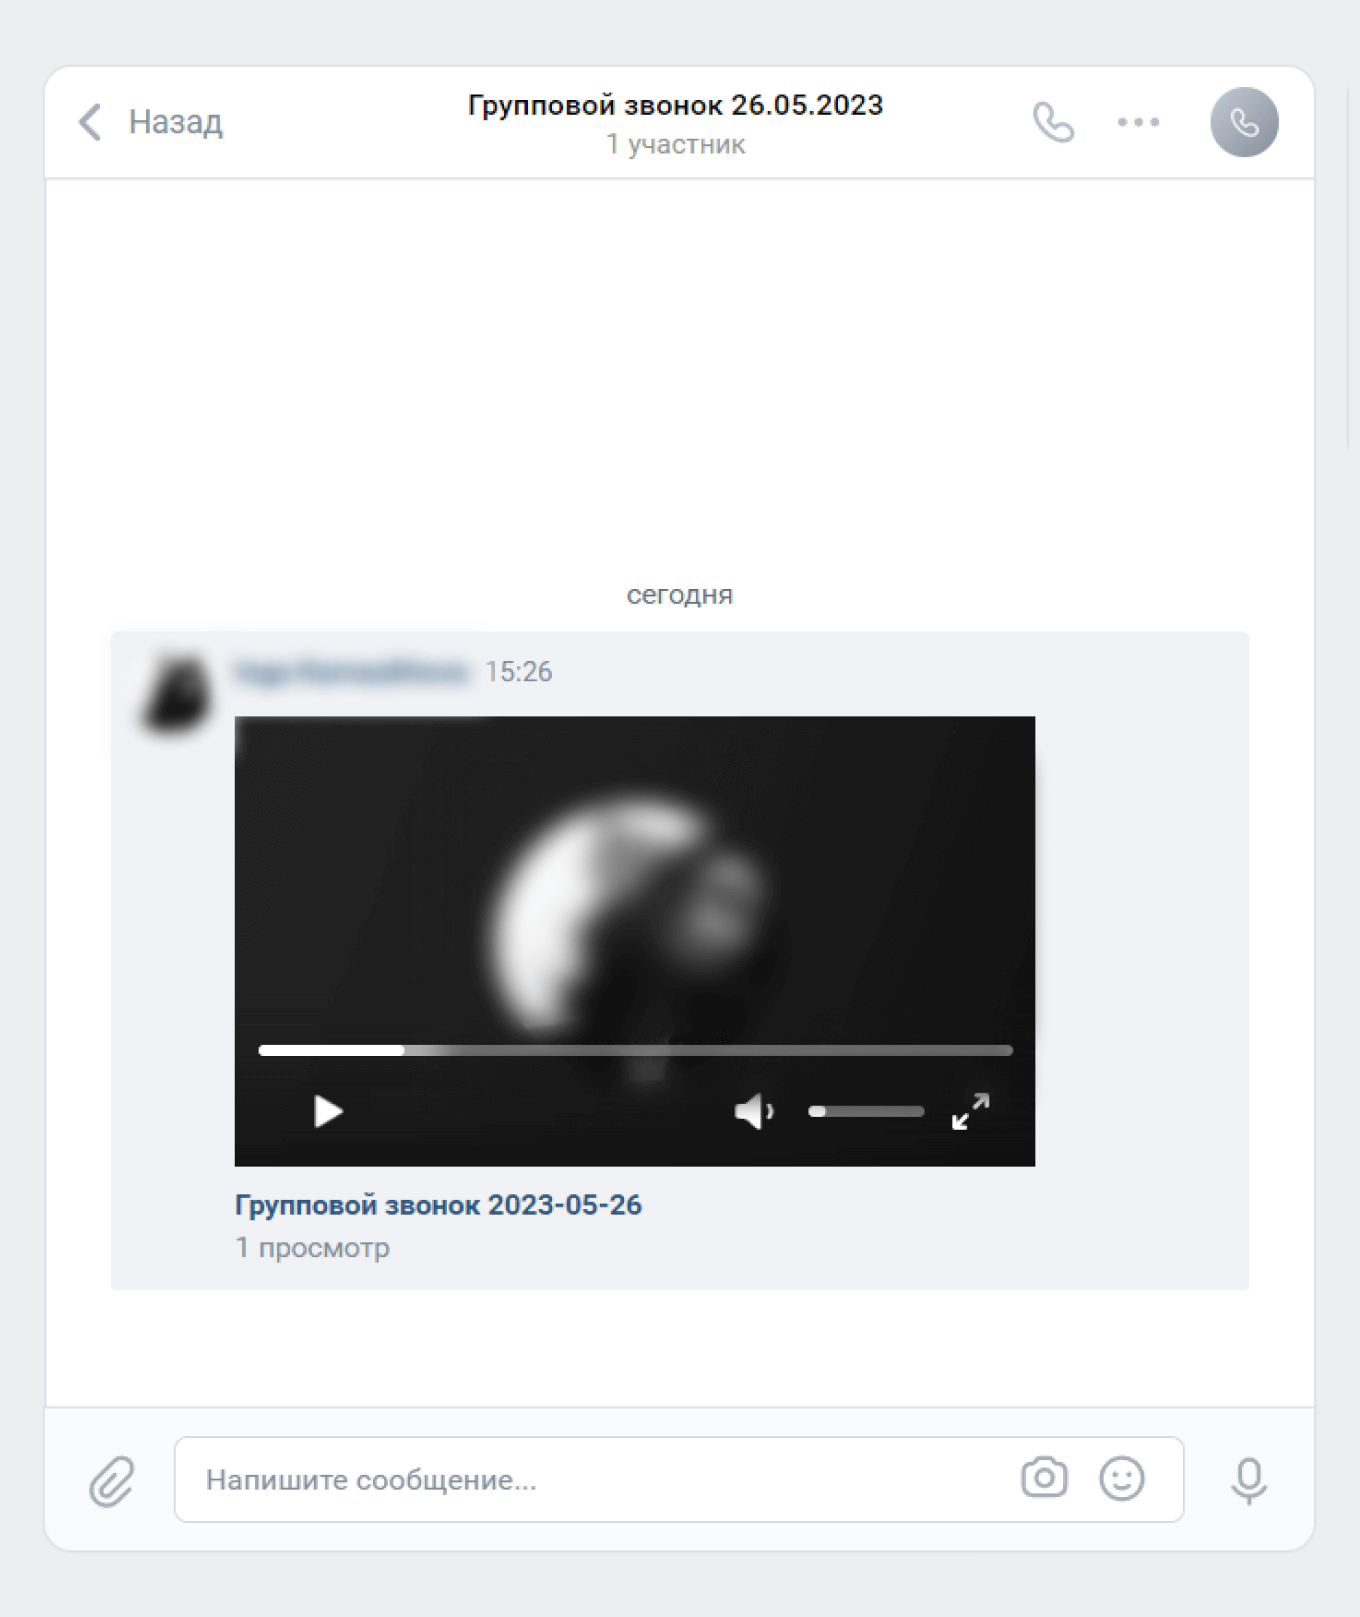Expand the video to fullscreen
The height and width of the screenshot is (1617, 1360).
pyautogui.click(x=970, y=1111)
